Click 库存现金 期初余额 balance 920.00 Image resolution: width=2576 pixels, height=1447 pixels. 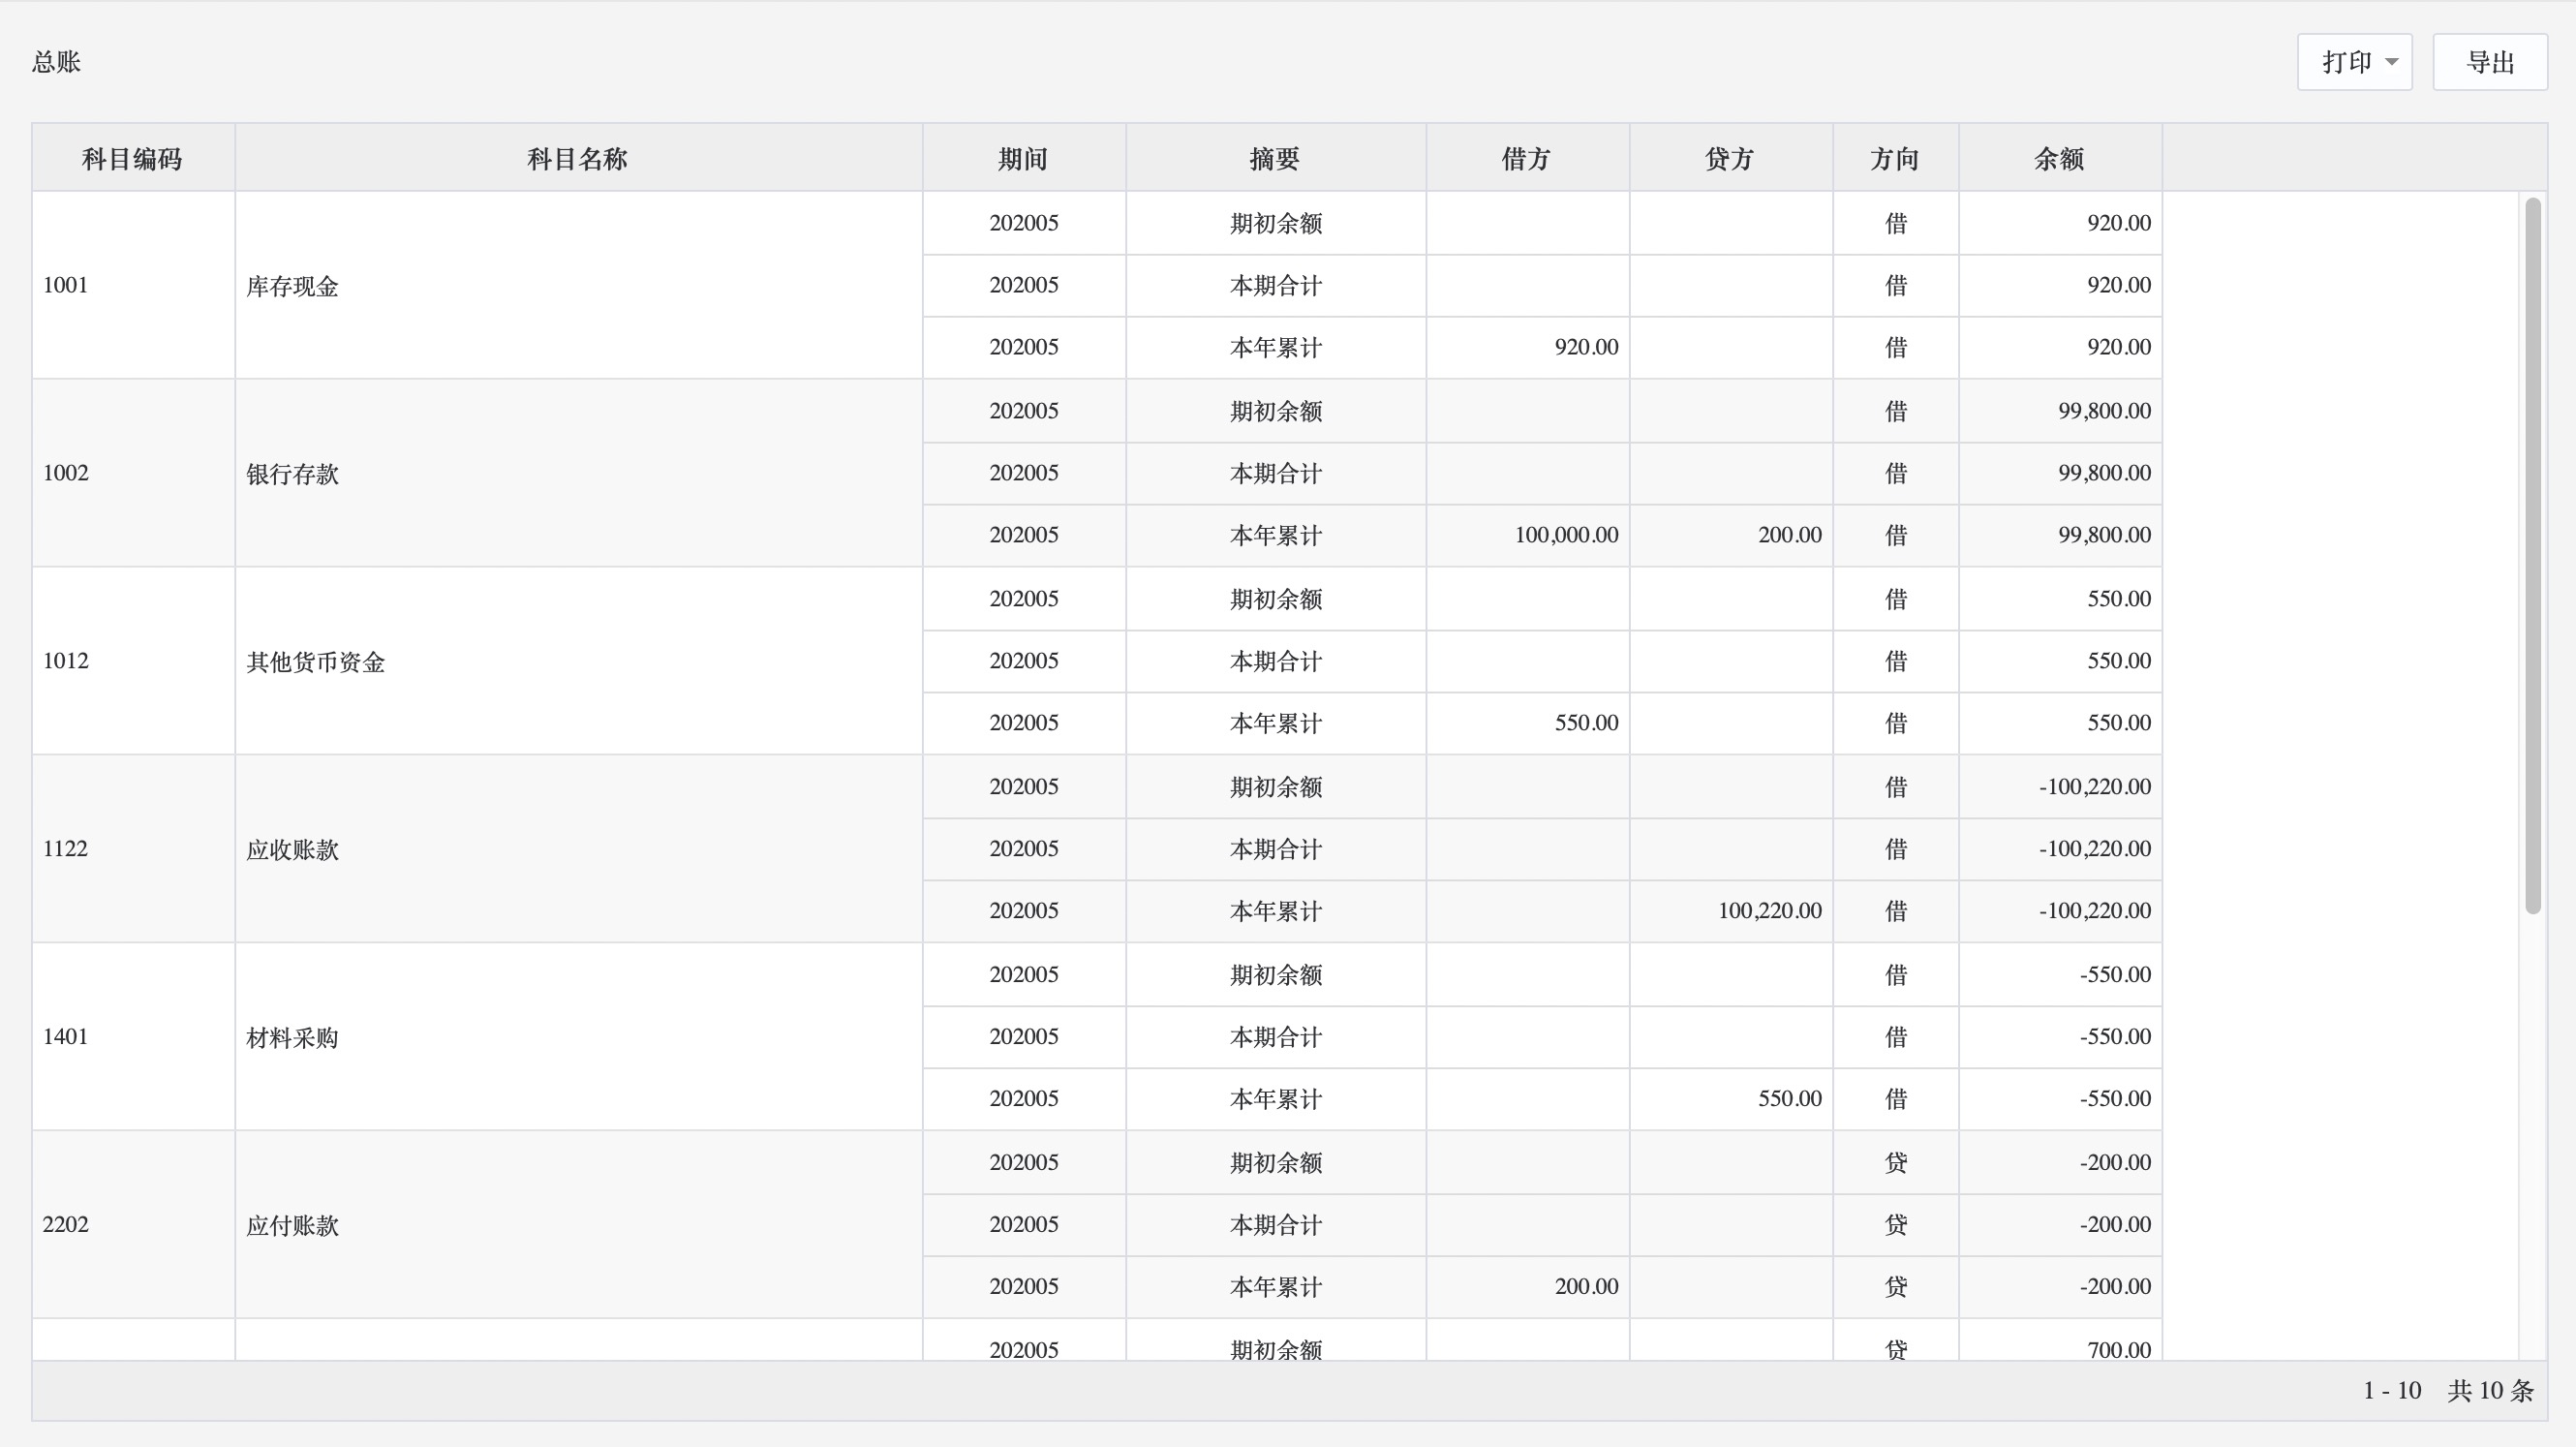2059,223
